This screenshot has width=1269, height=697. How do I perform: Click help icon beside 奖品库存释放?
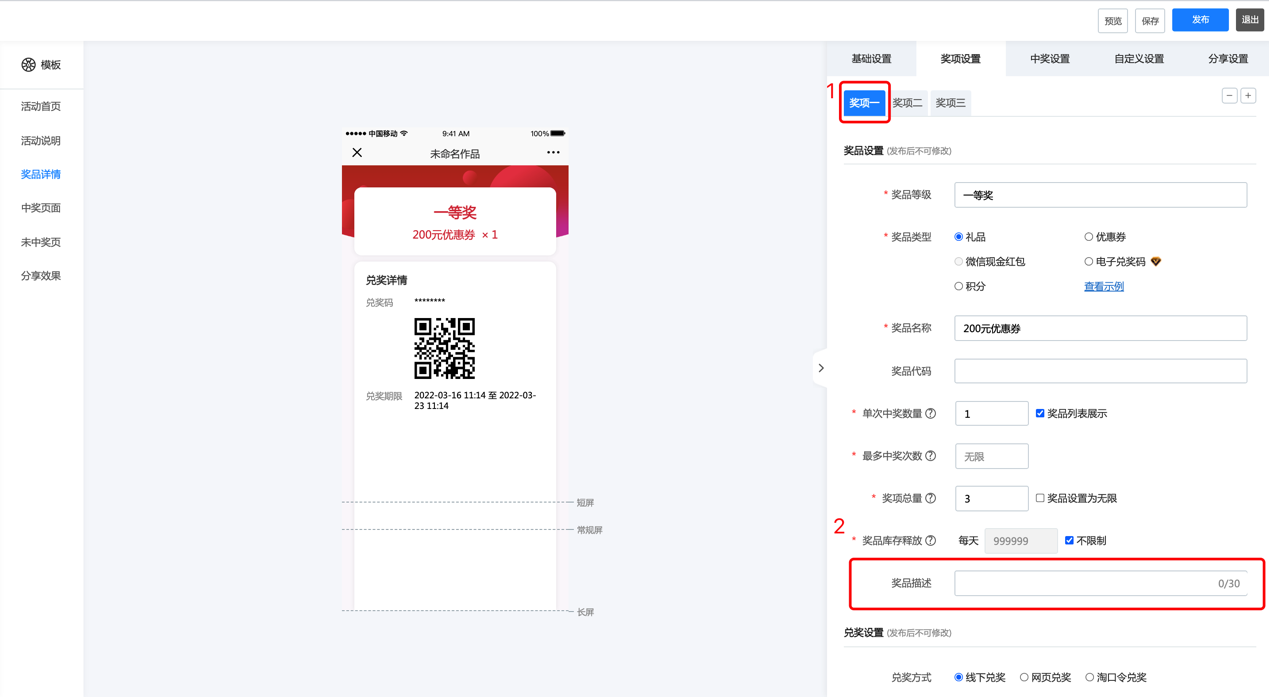931,541
